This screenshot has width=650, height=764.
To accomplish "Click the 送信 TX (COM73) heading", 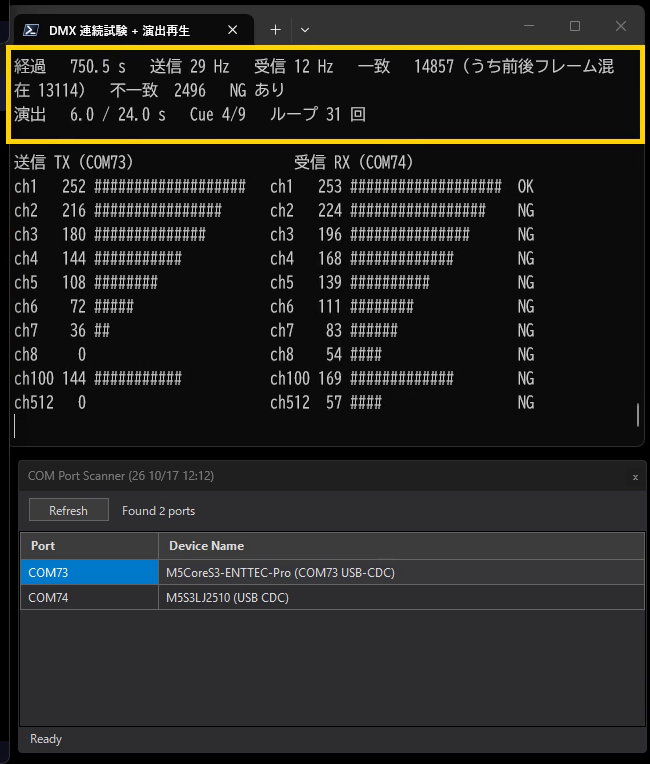I will click(74, 162).
